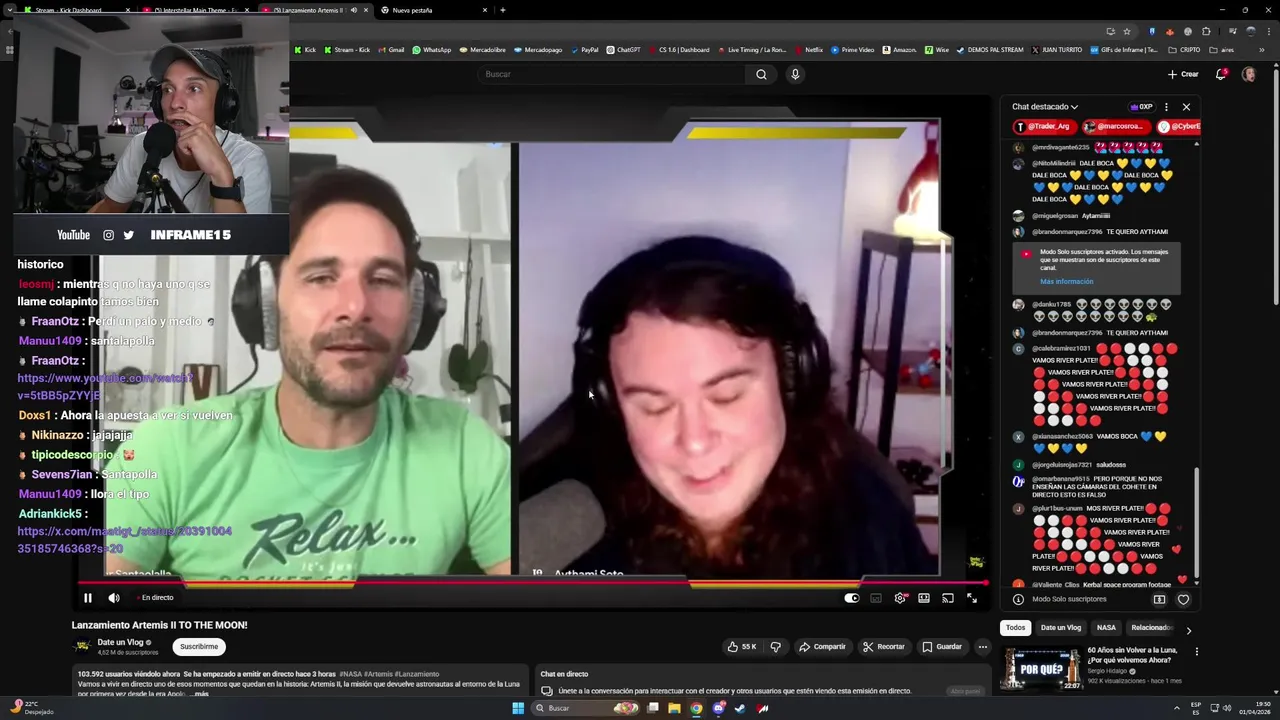This screenshot has height=720, width=1280.
Task: Toggle subtitles button in player
Action: pyautogui.click(x=876, y=598)
